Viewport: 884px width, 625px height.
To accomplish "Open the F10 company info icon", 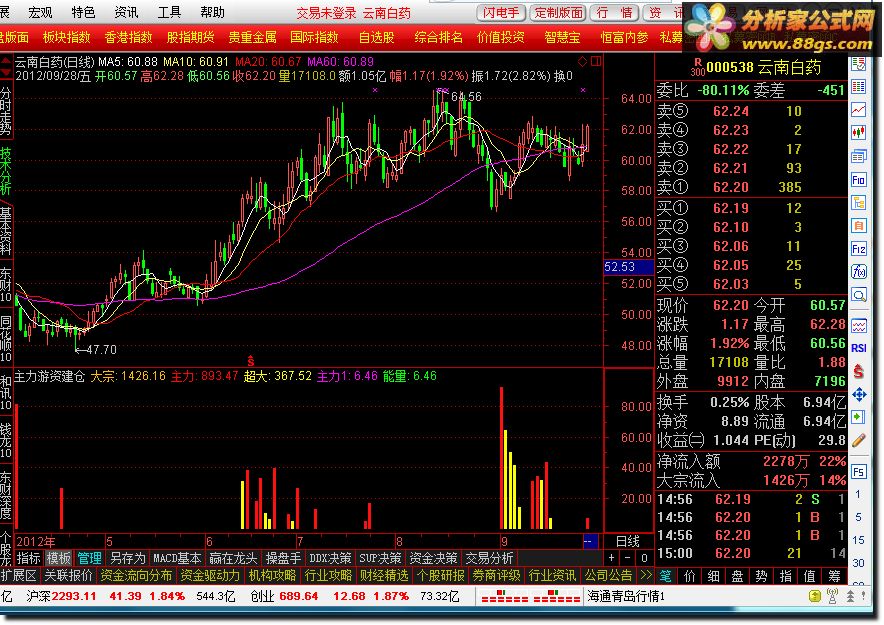I will click(859, 180).
